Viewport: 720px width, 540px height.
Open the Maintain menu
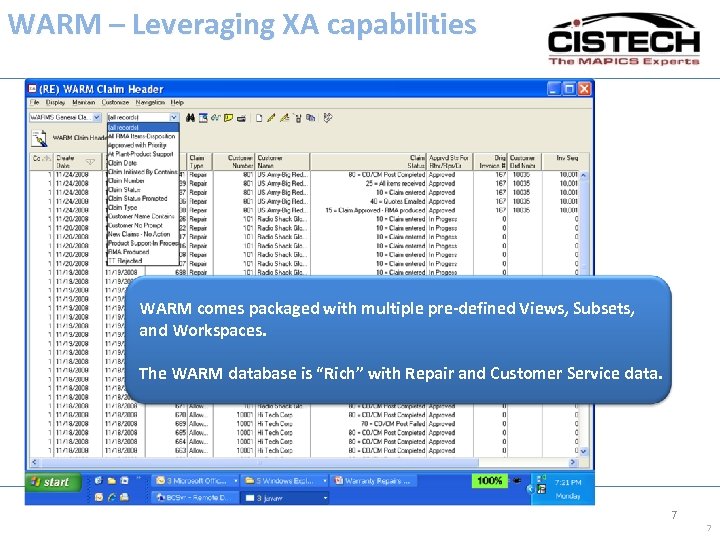pyautogui.click(x=84, y=102)
